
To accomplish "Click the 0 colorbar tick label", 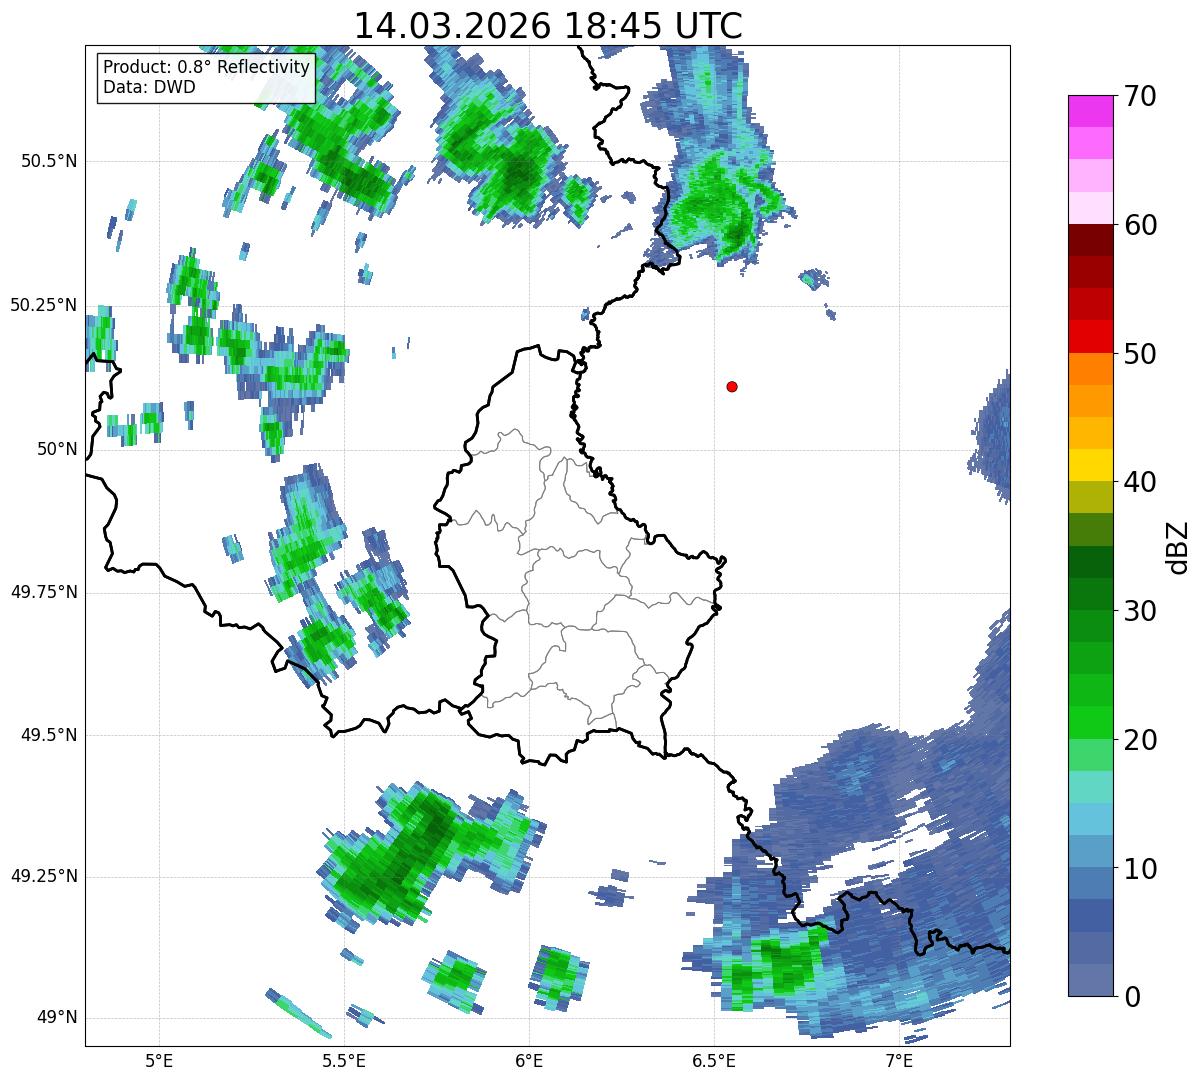I will coord(1133,996).
